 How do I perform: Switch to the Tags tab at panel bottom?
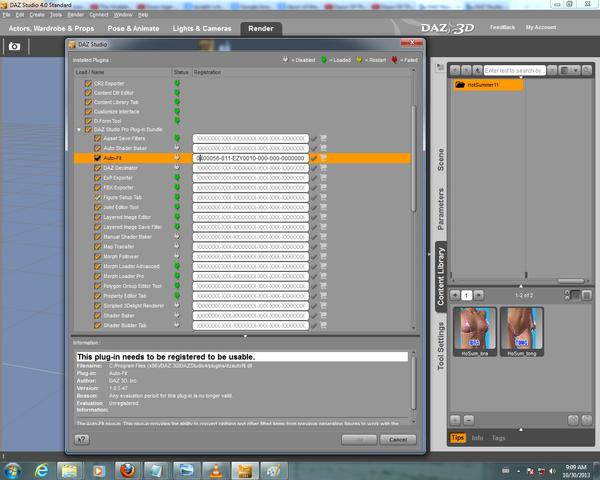pos(498,438)
